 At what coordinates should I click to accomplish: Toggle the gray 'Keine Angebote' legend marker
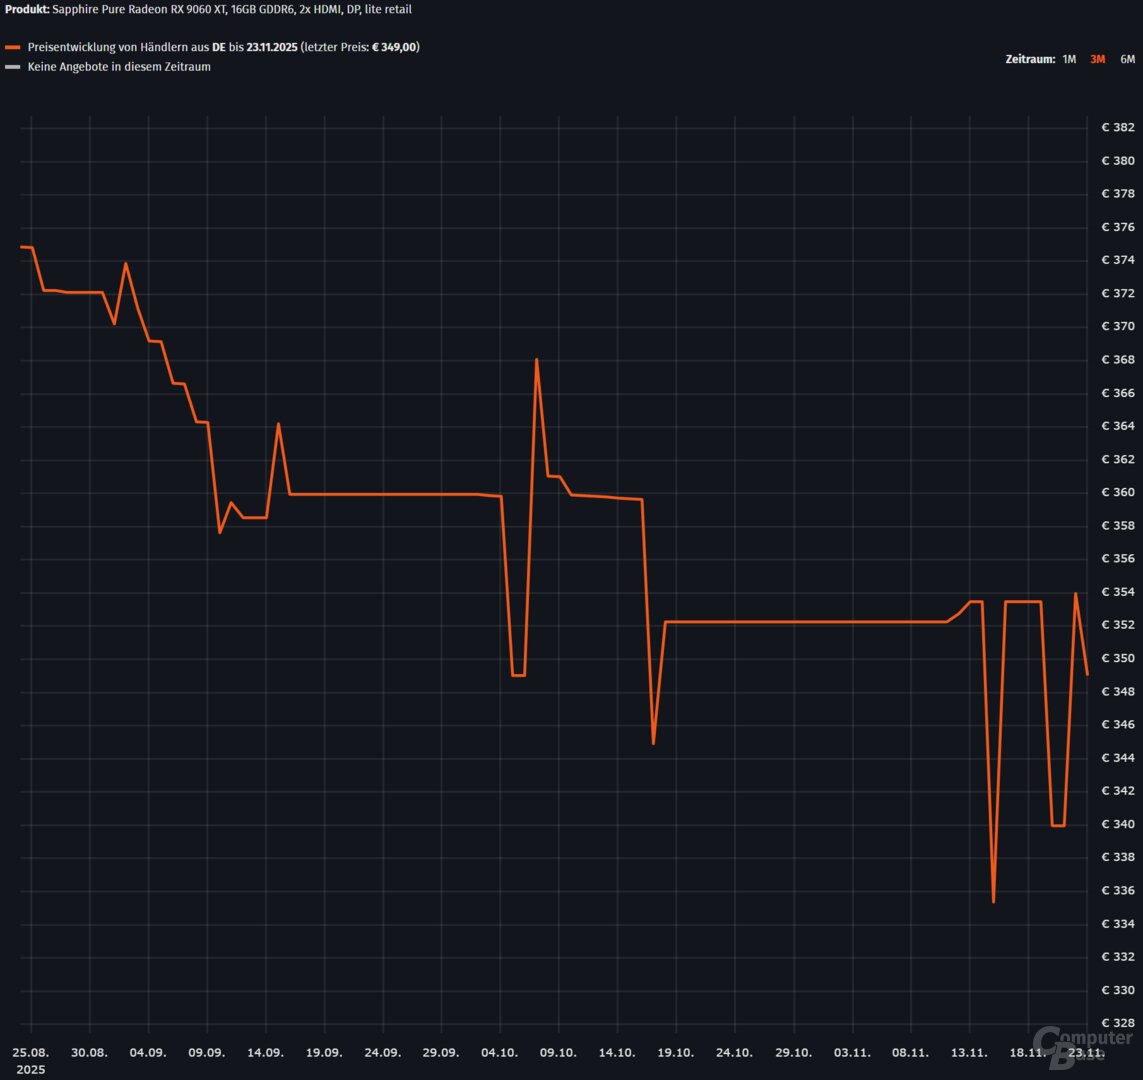13,68
